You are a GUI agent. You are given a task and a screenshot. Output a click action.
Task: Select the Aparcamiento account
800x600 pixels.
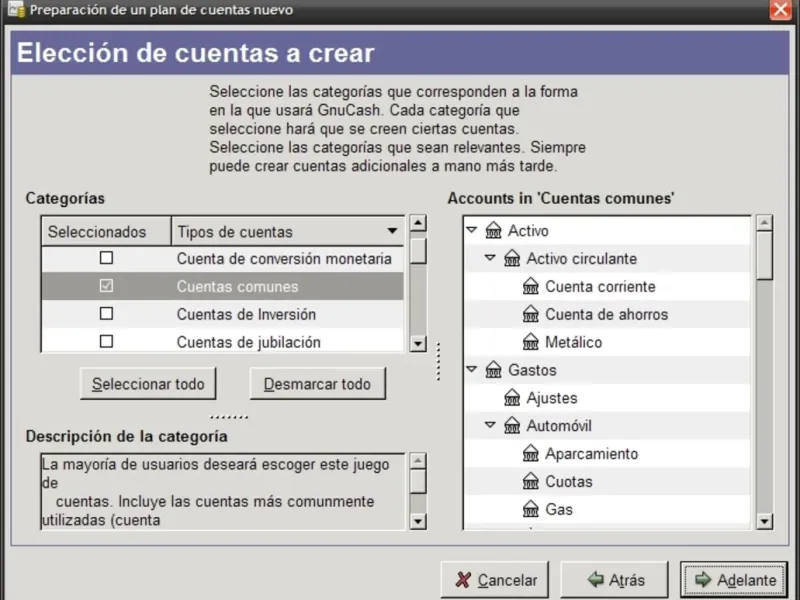[x=591, y=454]
